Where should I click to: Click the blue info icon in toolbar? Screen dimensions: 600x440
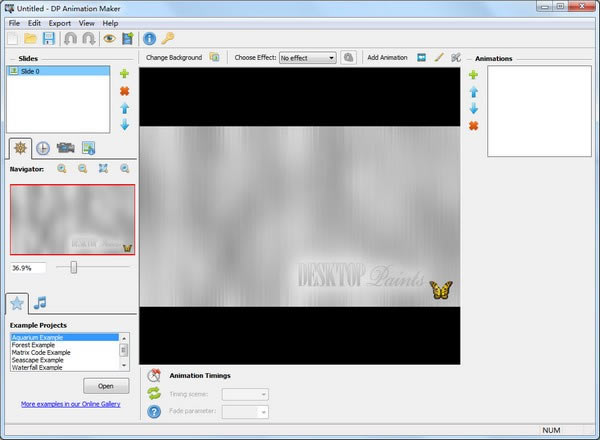[150, 39]
